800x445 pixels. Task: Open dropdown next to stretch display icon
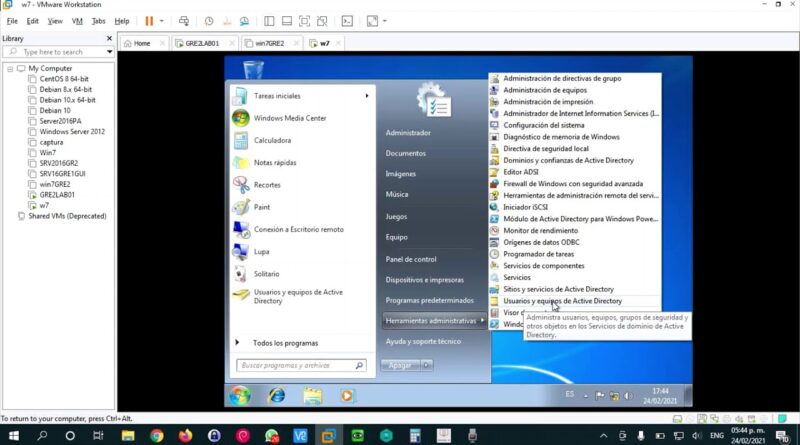[x=385, y=21]
